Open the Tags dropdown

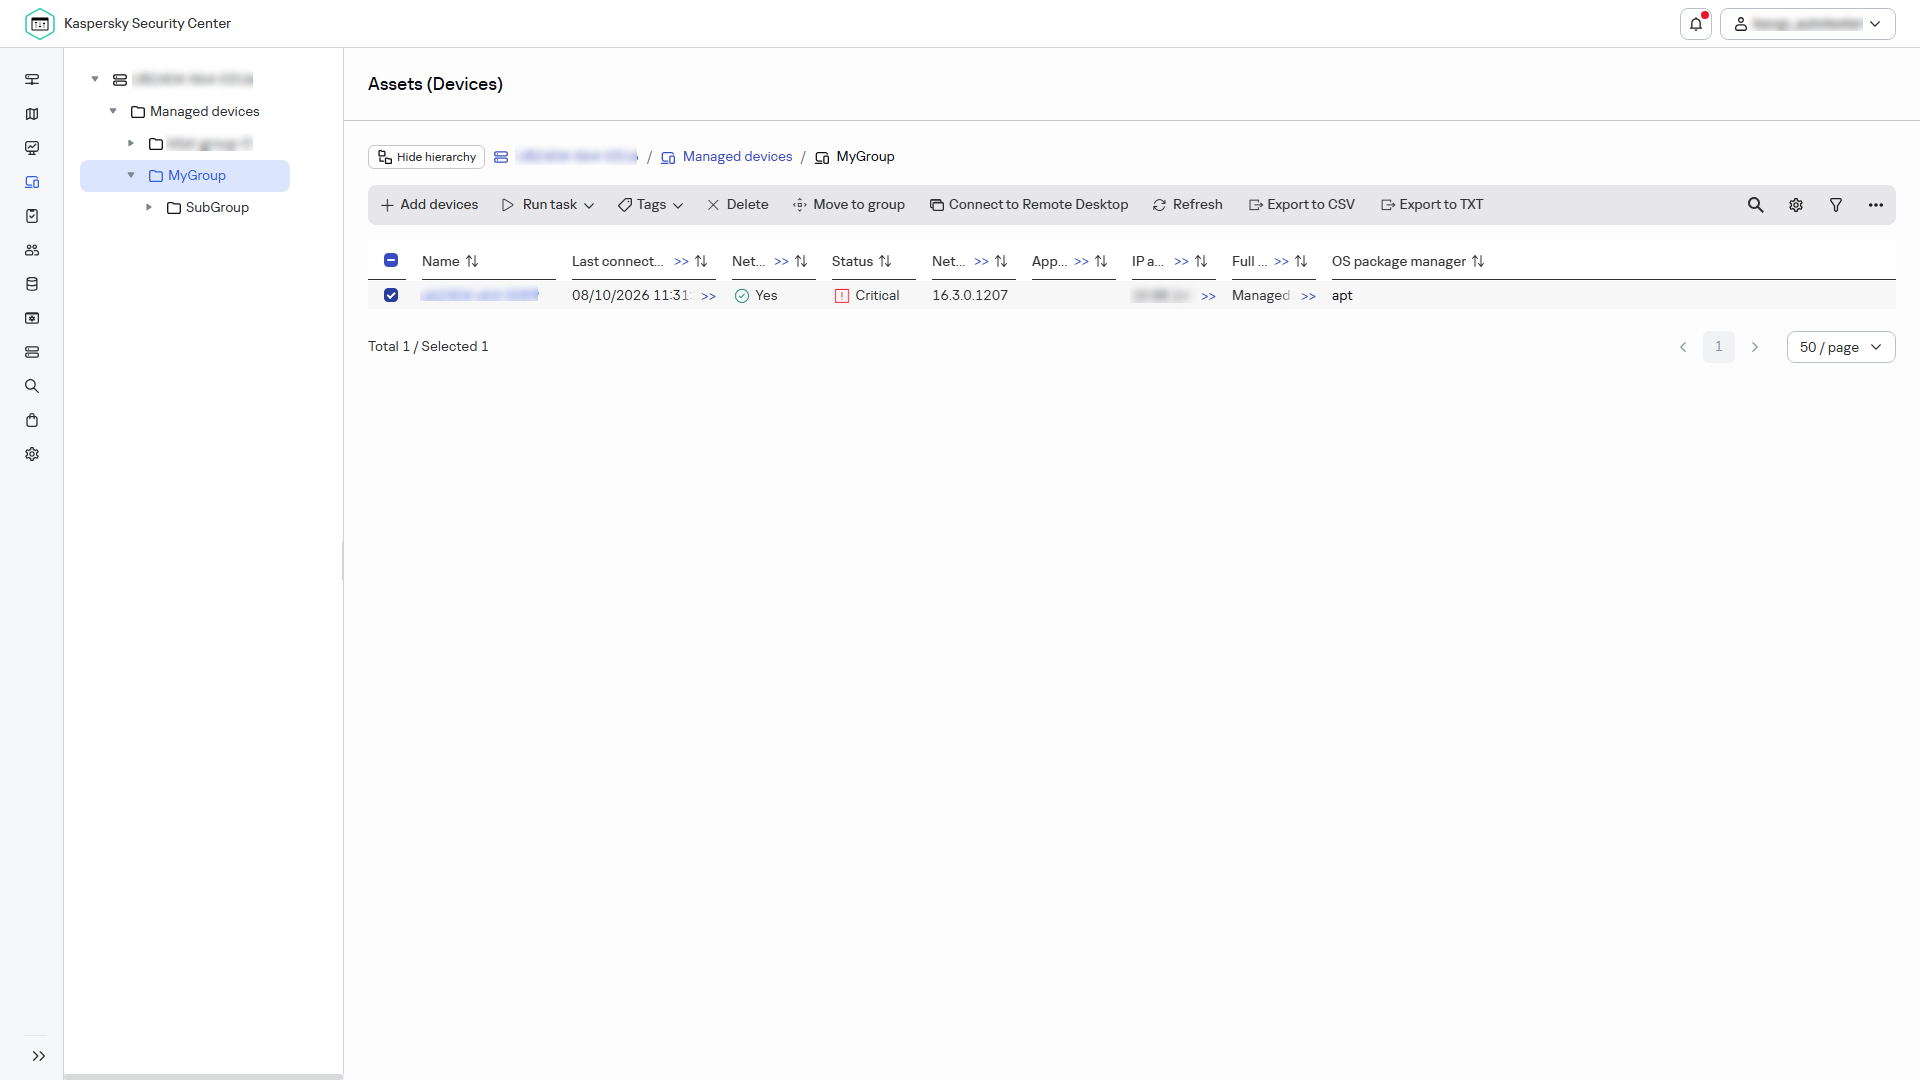[x=651, y=205]
